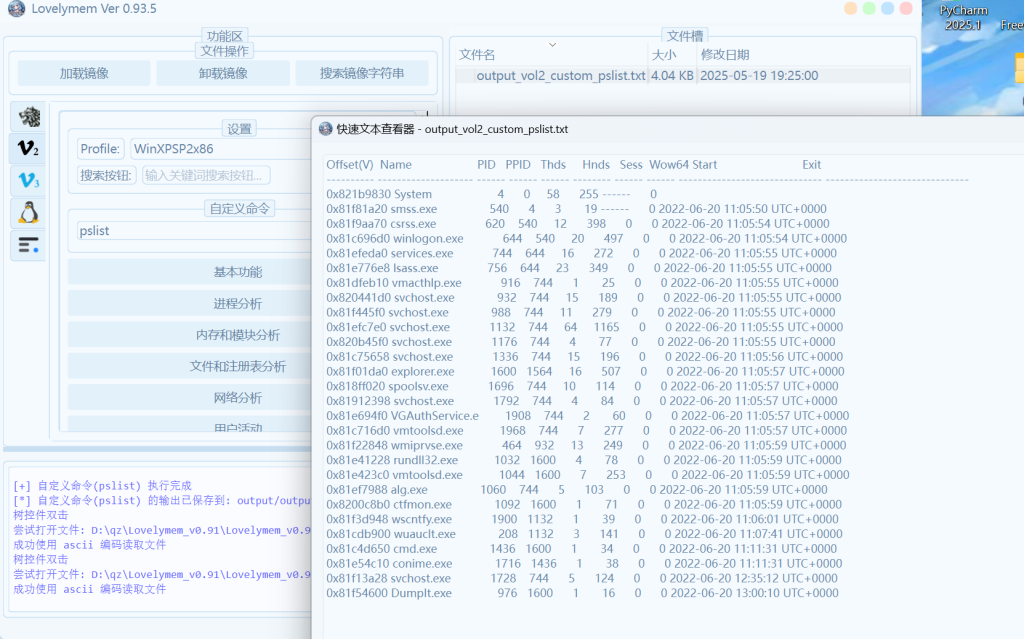Click the Lovelymem app icon in the title bar
1024x639 pixels.
click(14, 9)
